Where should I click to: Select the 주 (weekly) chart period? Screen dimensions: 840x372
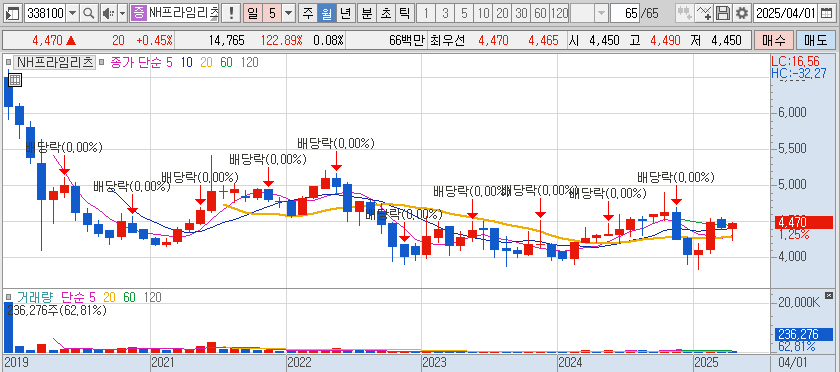[x=308, y=13]
